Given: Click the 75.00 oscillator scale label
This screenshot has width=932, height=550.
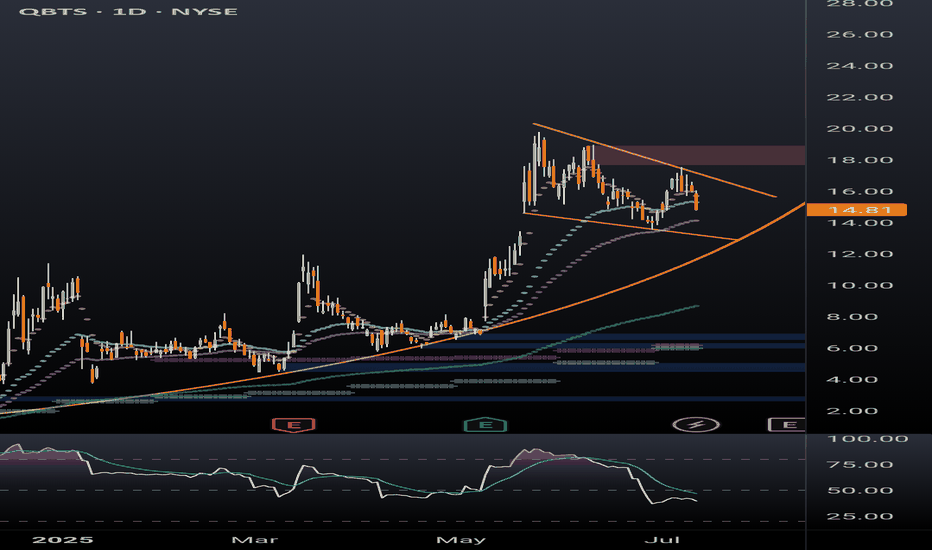Looking at the screenshot, I should 859,464.
